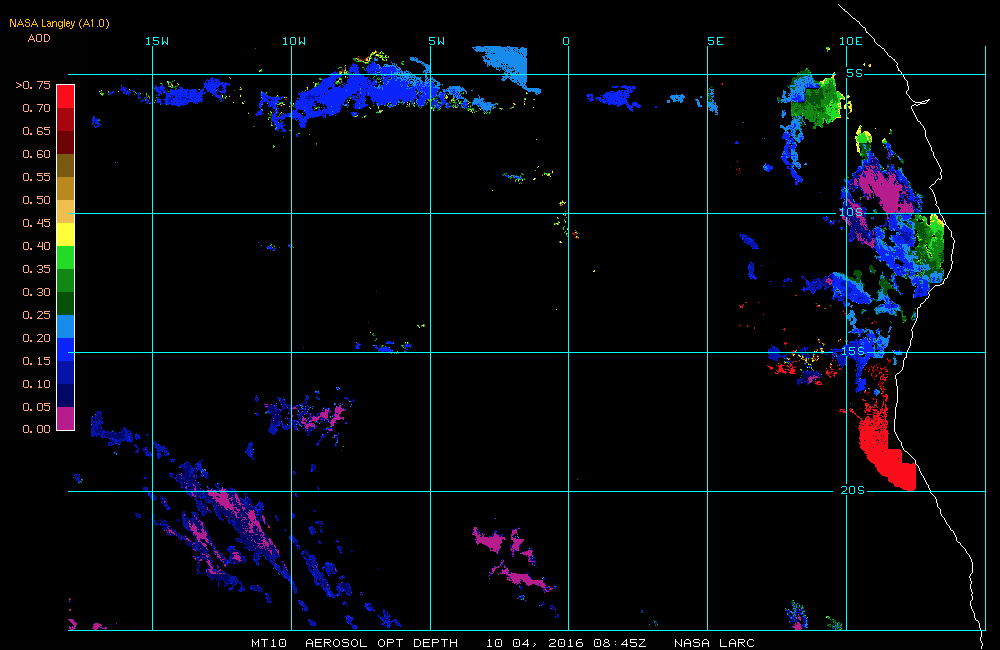This screenshot has width=1000, height=650.
Task: Select the light blue swatch between 0.25 and 0.20
Action: point(66,326)
